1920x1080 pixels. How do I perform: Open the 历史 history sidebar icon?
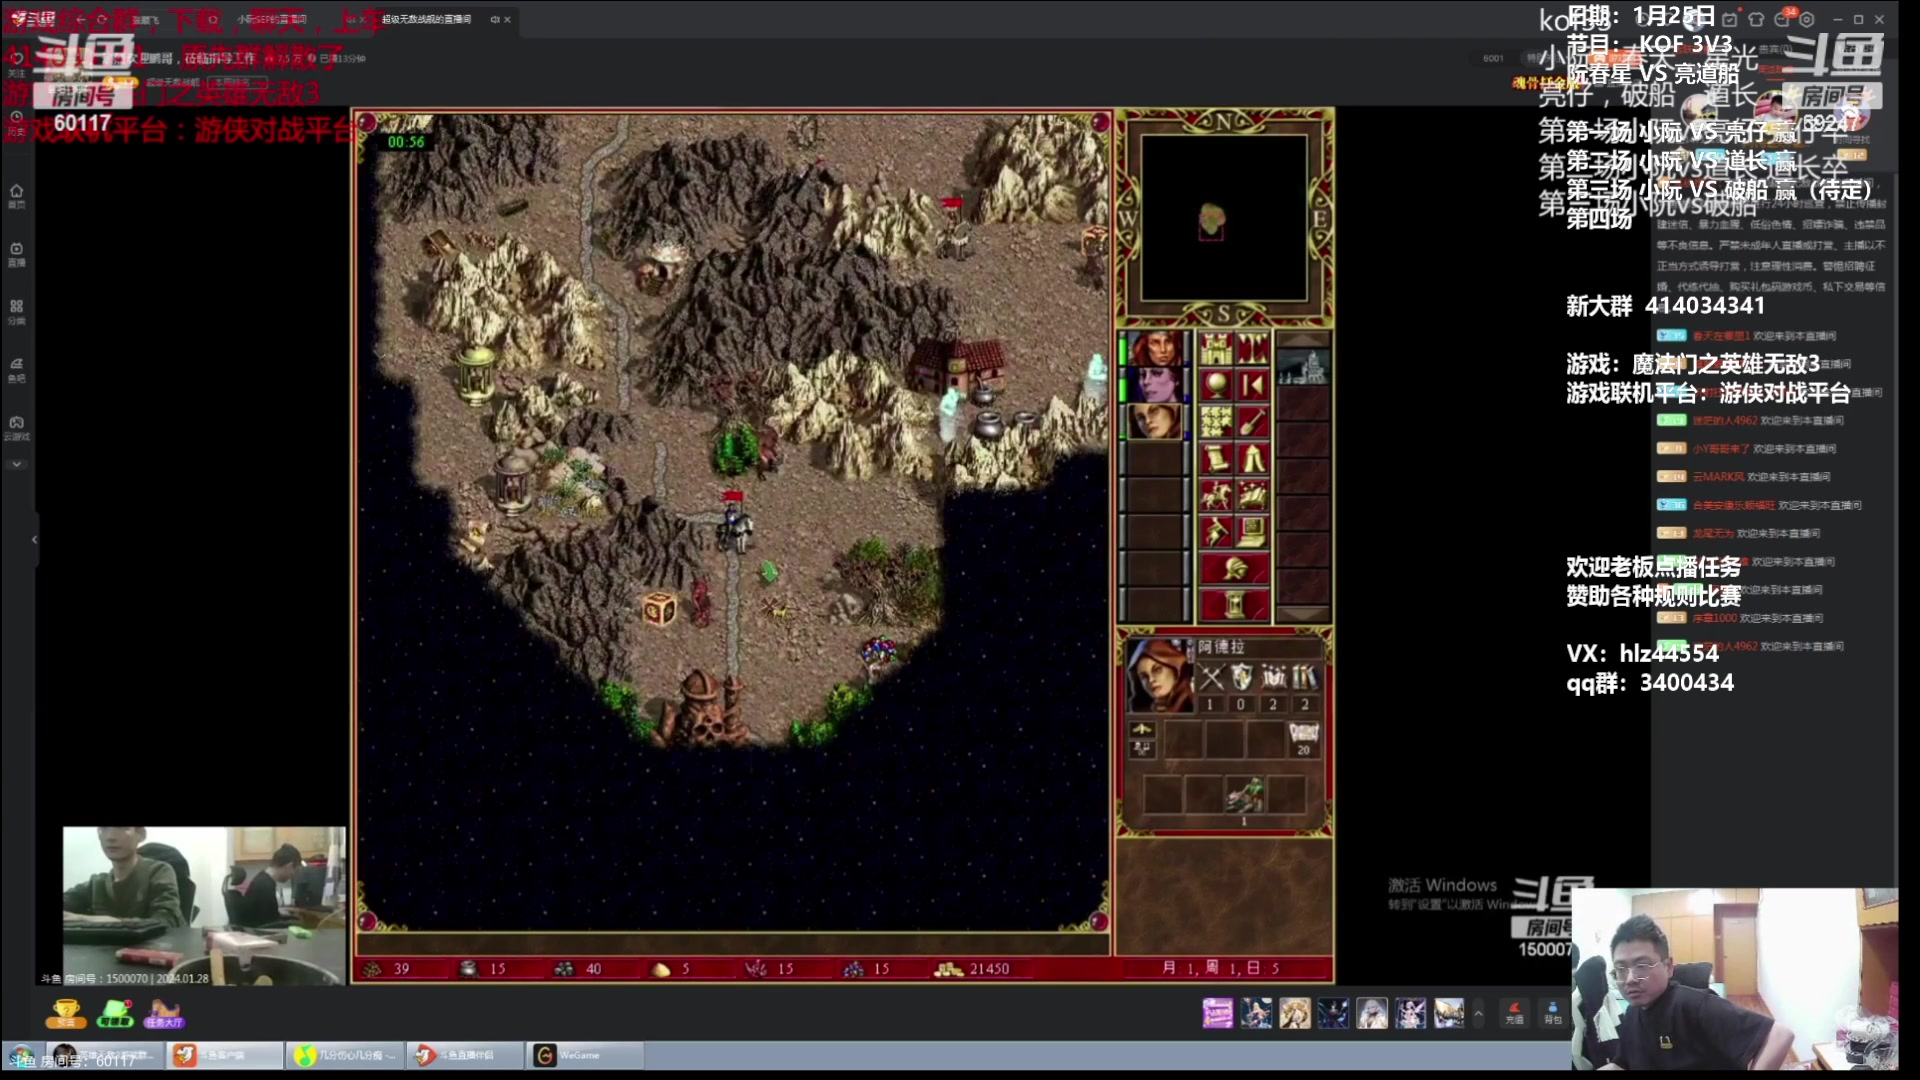pos(16,122)
